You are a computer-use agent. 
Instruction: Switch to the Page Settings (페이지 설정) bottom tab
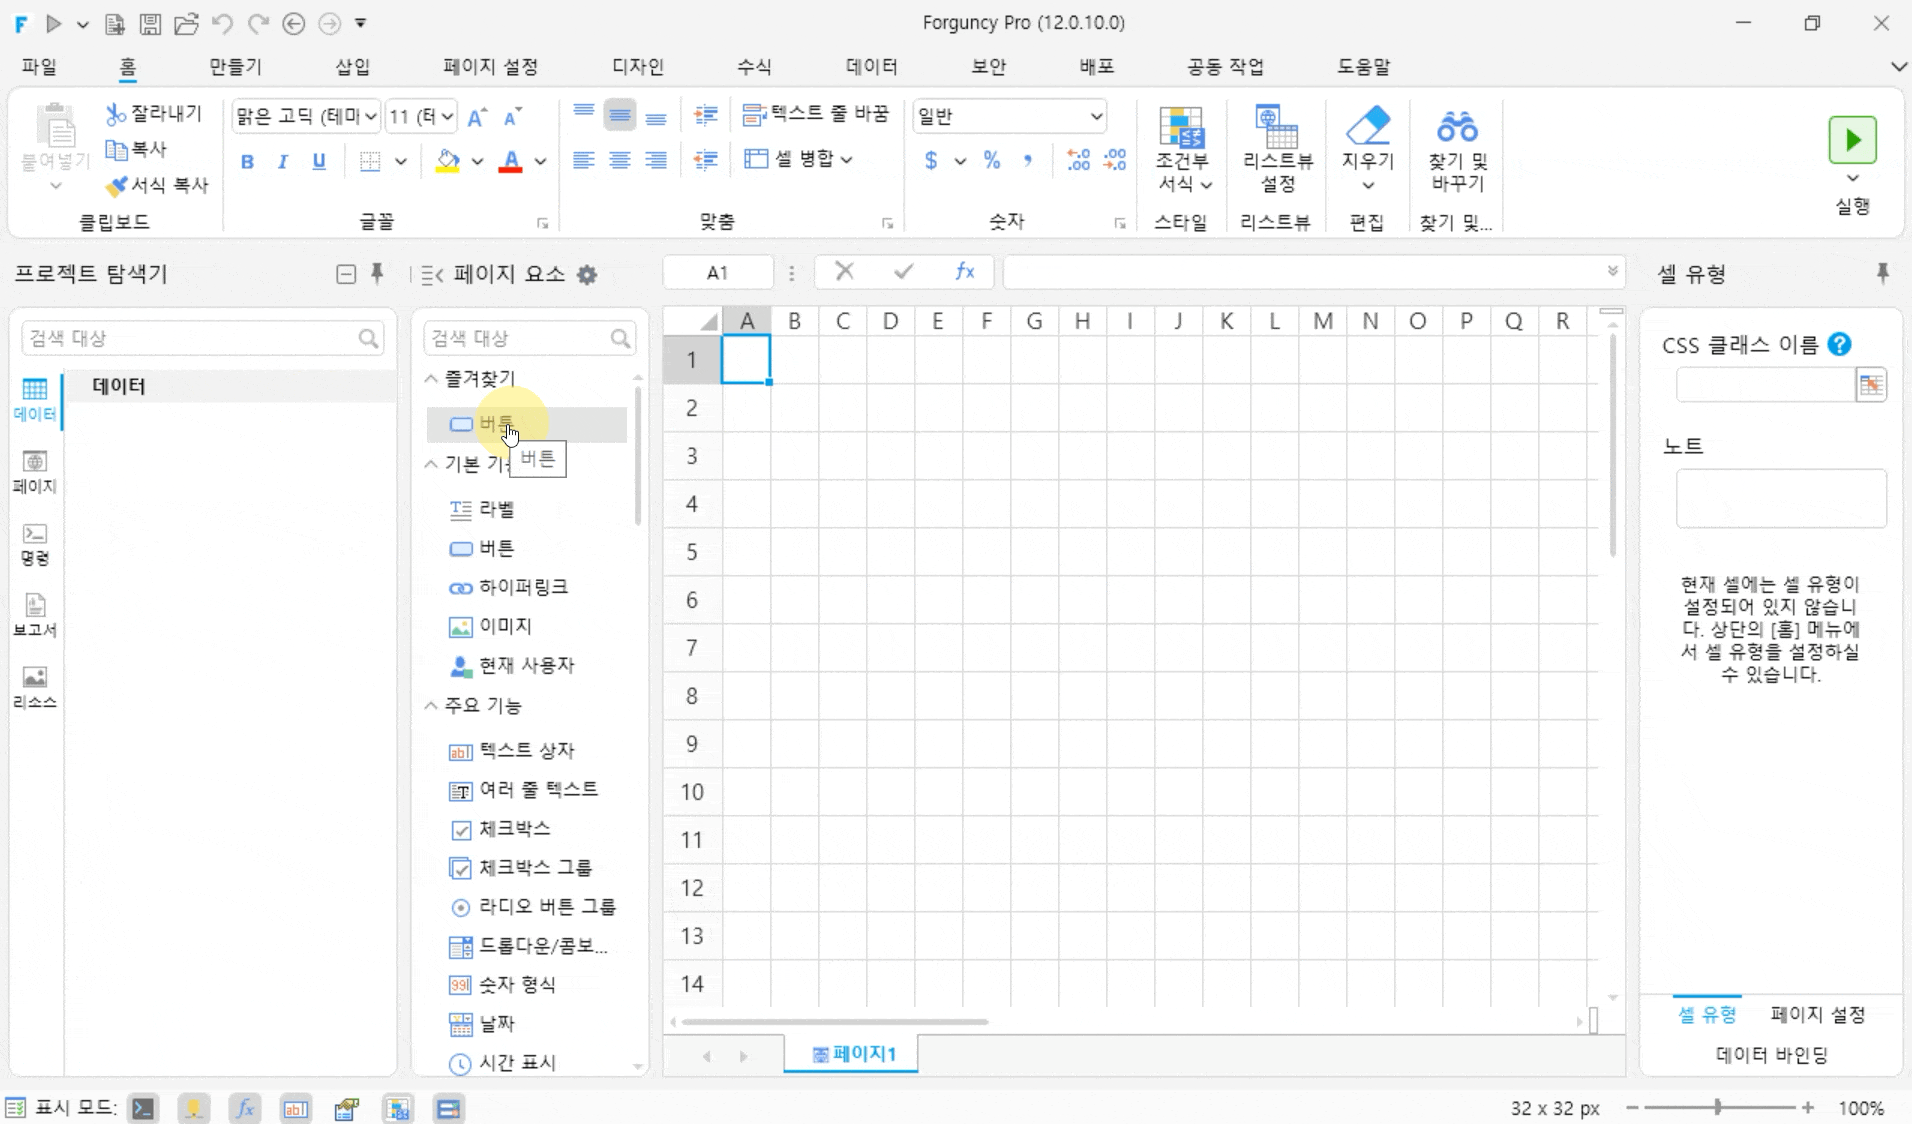pyautogui.click(x=1817, y=1014)
